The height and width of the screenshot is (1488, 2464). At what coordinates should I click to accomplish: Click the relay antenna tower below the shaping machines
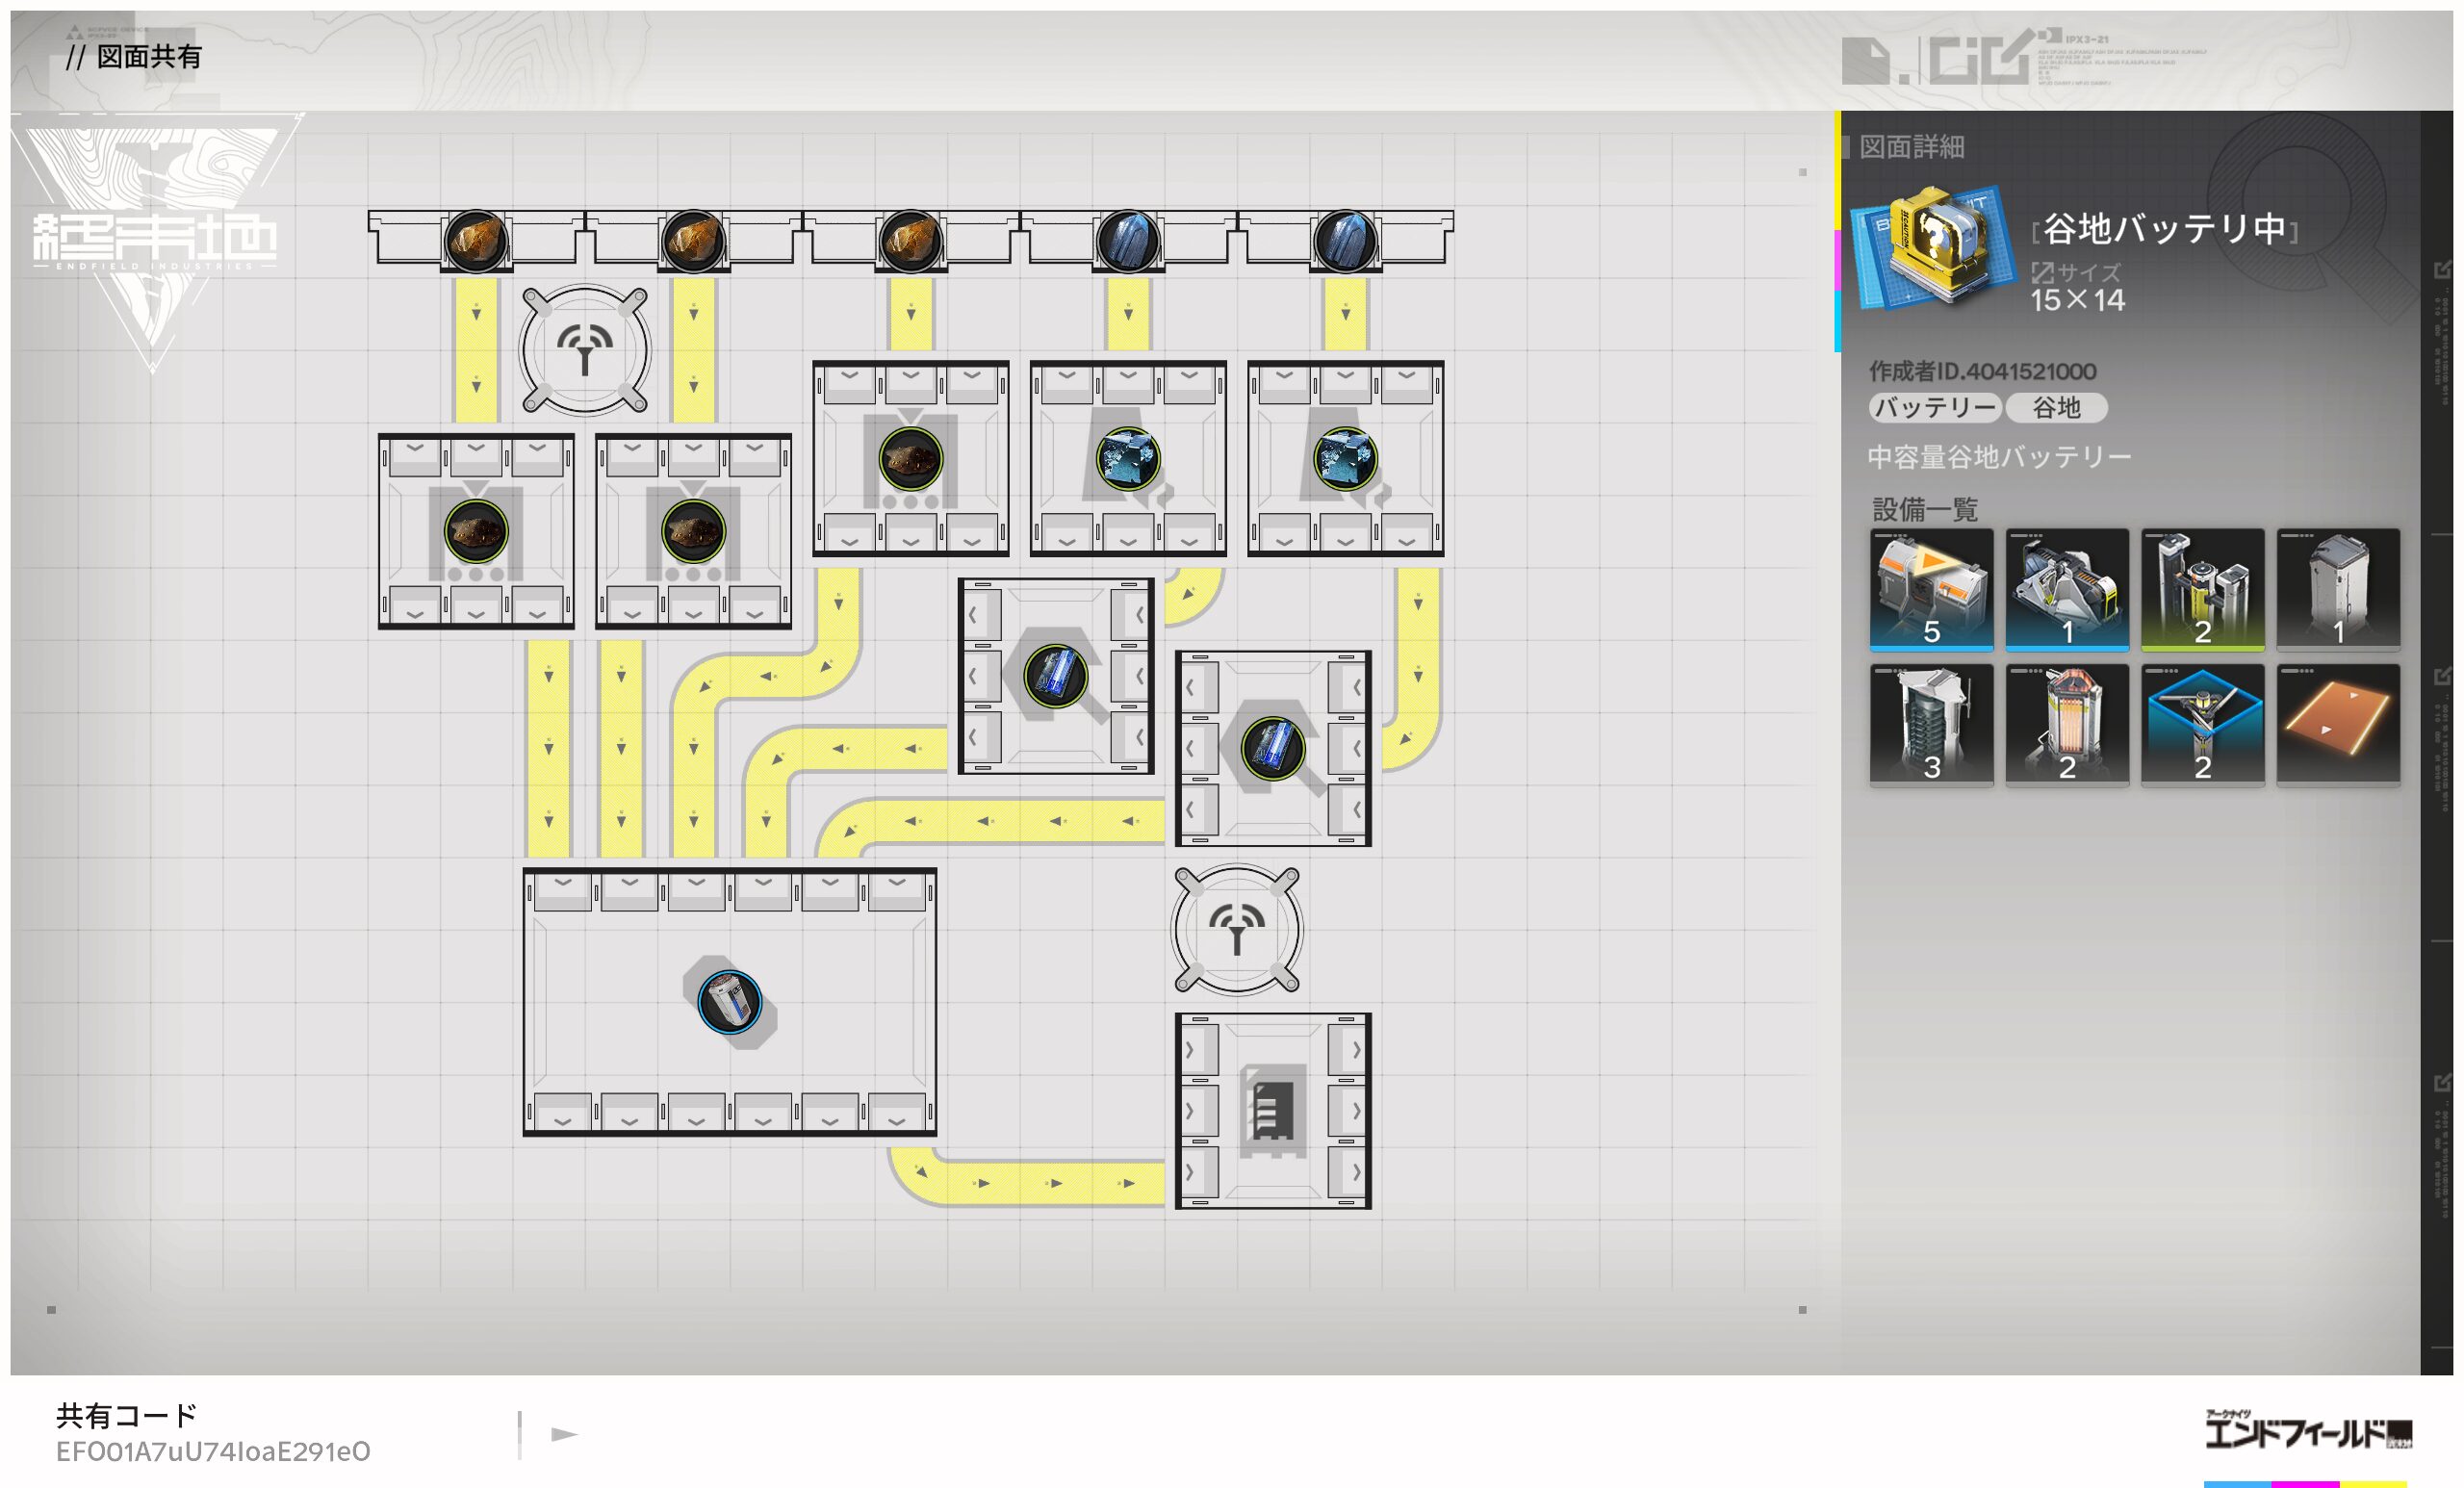(1237, 929)
